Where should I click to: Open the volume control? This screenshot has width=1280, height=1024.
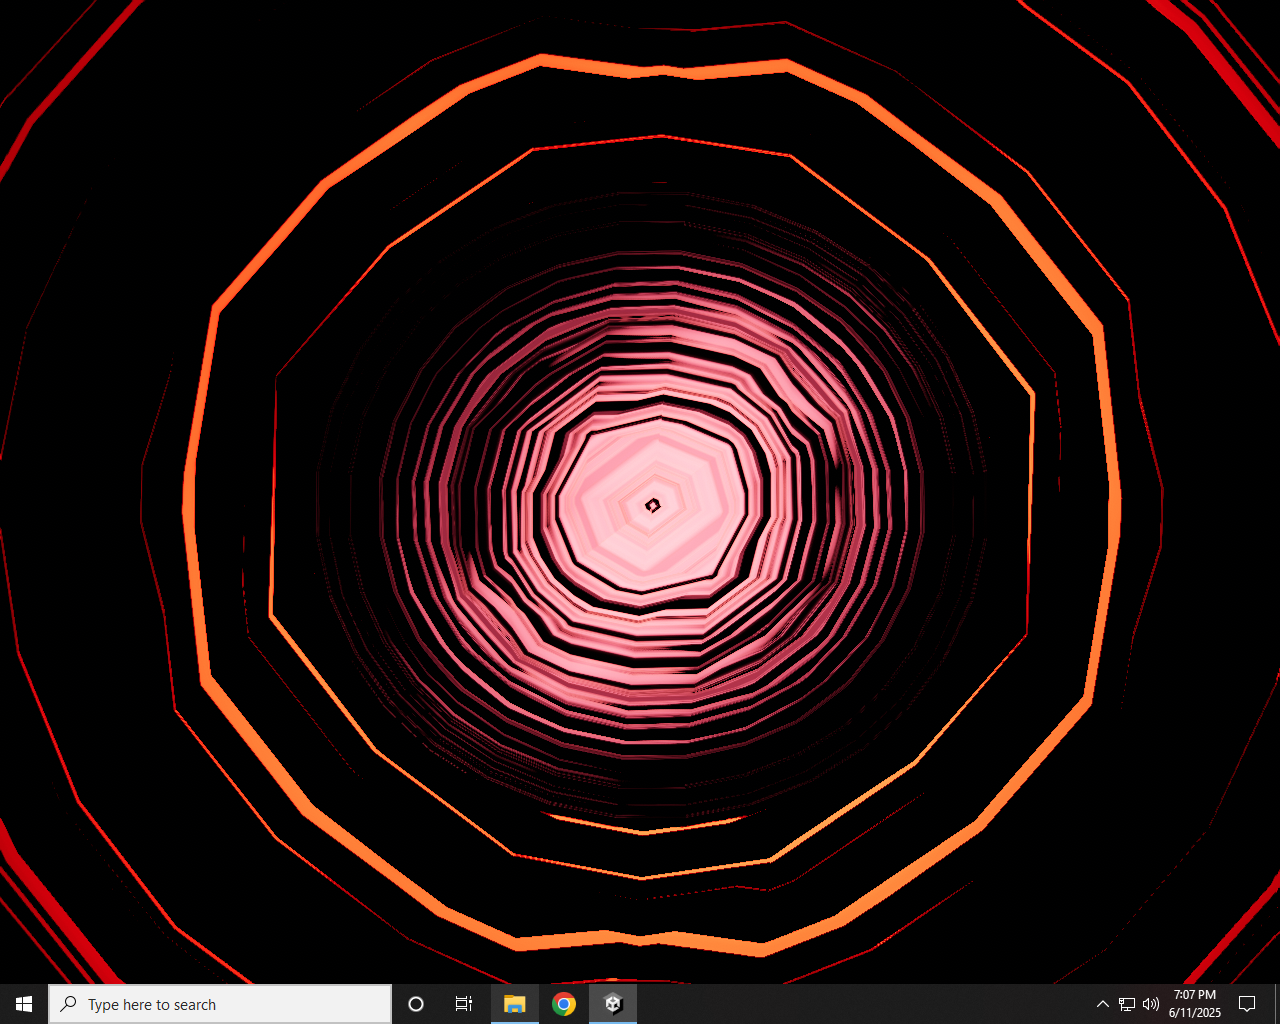click(1151, 1004)
